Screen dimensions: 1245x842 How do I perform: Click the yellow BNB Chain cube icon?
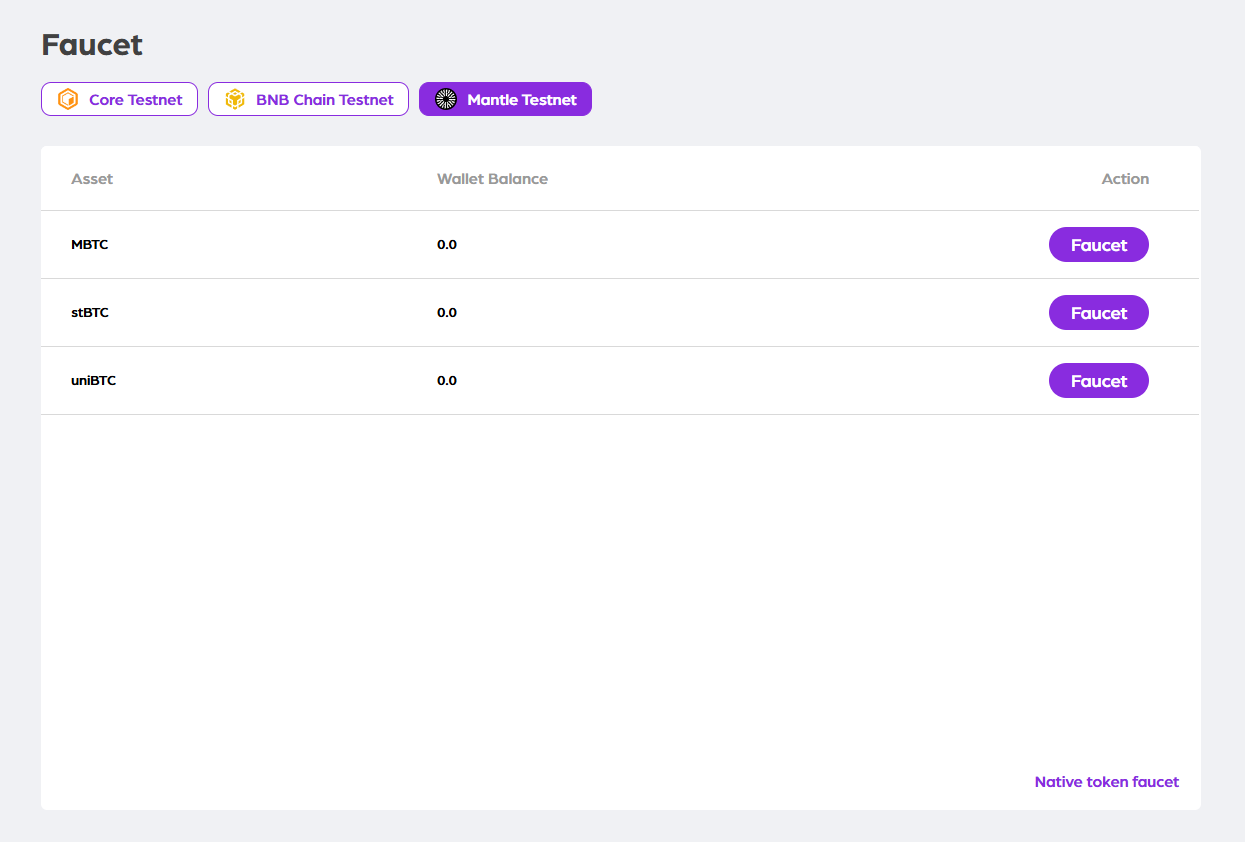point(235,99)
